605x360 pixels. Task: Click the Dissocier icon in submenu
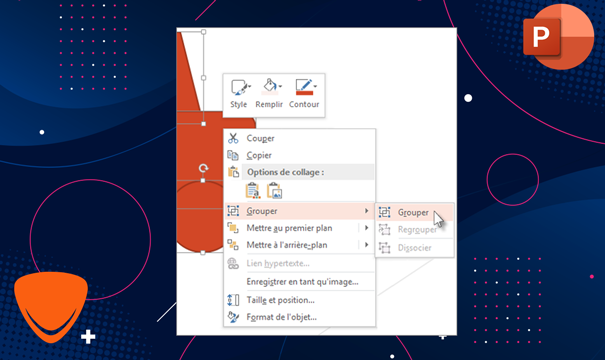(x=385, y=248)
